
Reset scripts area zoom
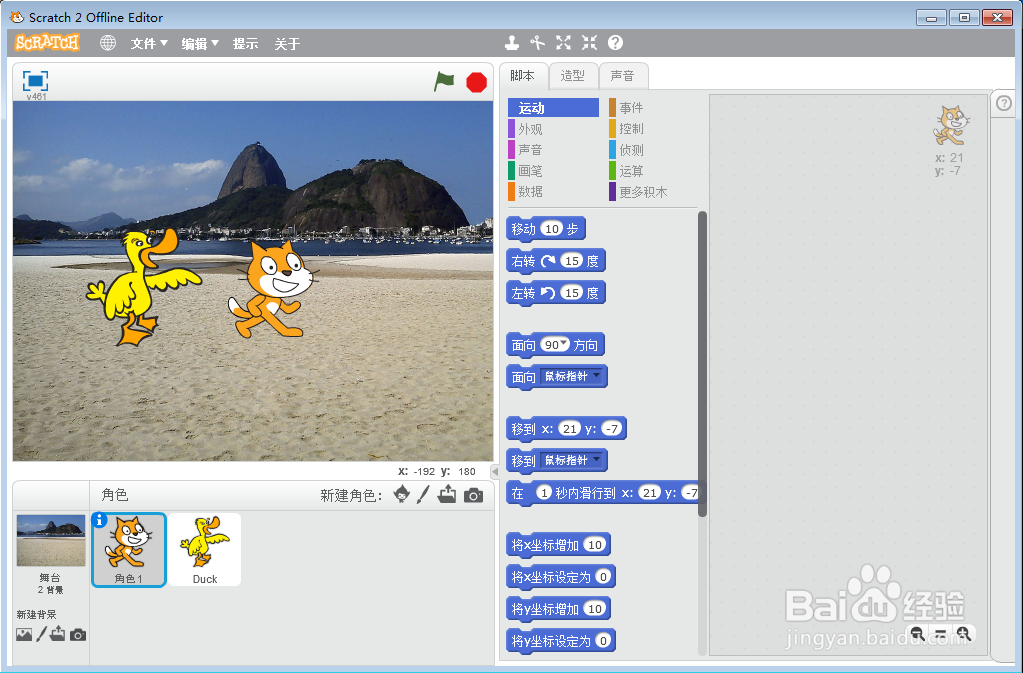tap(940, 633)
